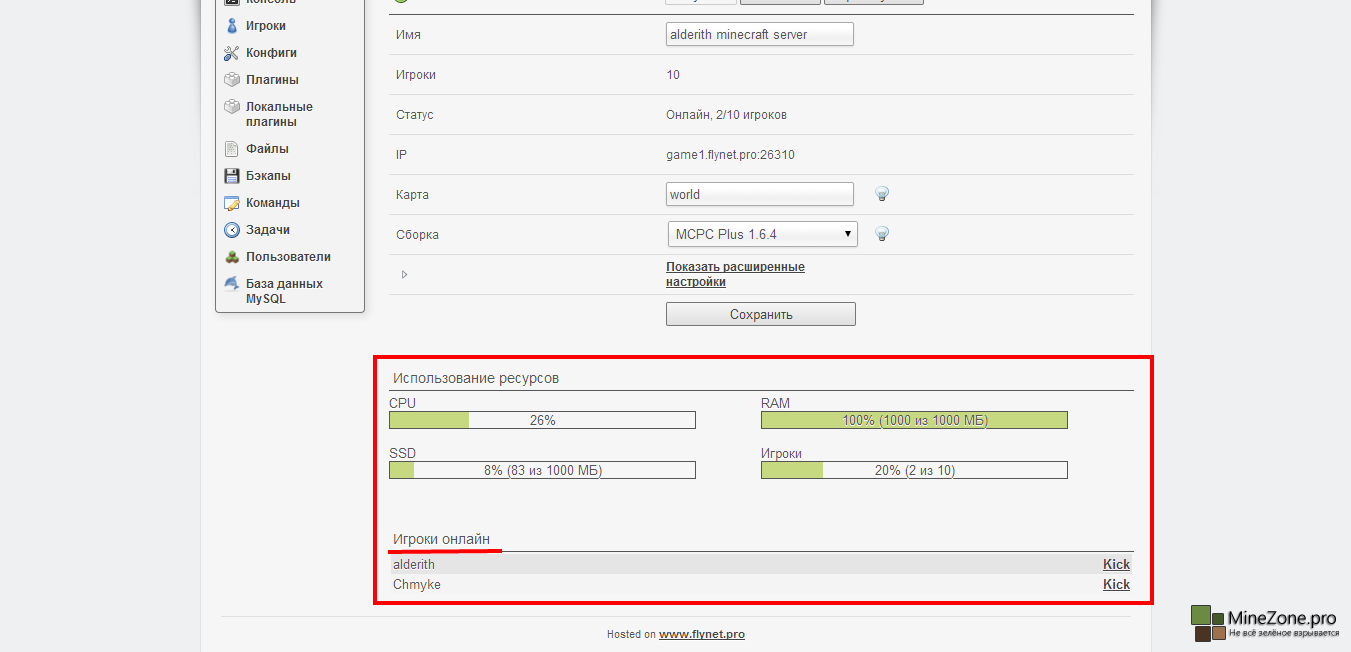Click the hint bulb next to Карта field

(882, 194)
